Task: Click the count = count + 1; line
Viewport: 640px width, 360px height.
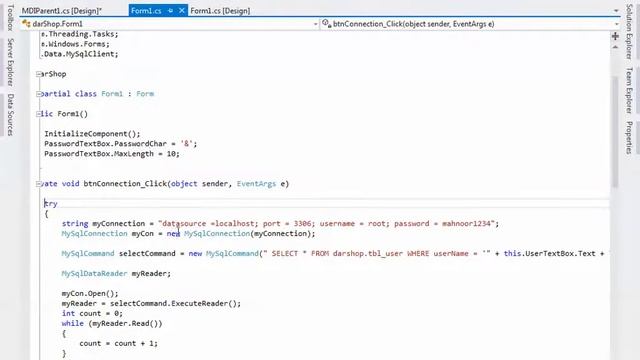Action: (x=118, y=344)
